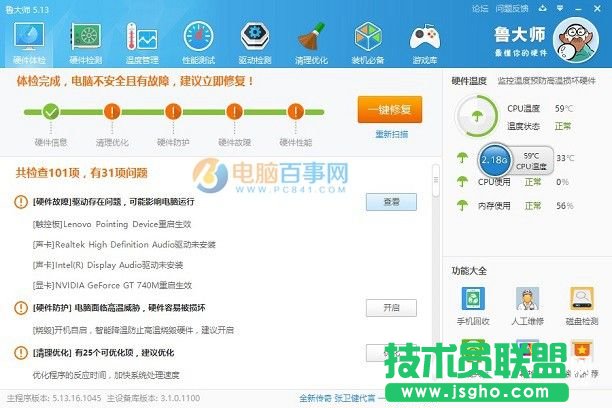This screenshot has width=612, height=408.
Task: Click the 共检查101项，有31项问题 heading
Action: pos(82,173)
